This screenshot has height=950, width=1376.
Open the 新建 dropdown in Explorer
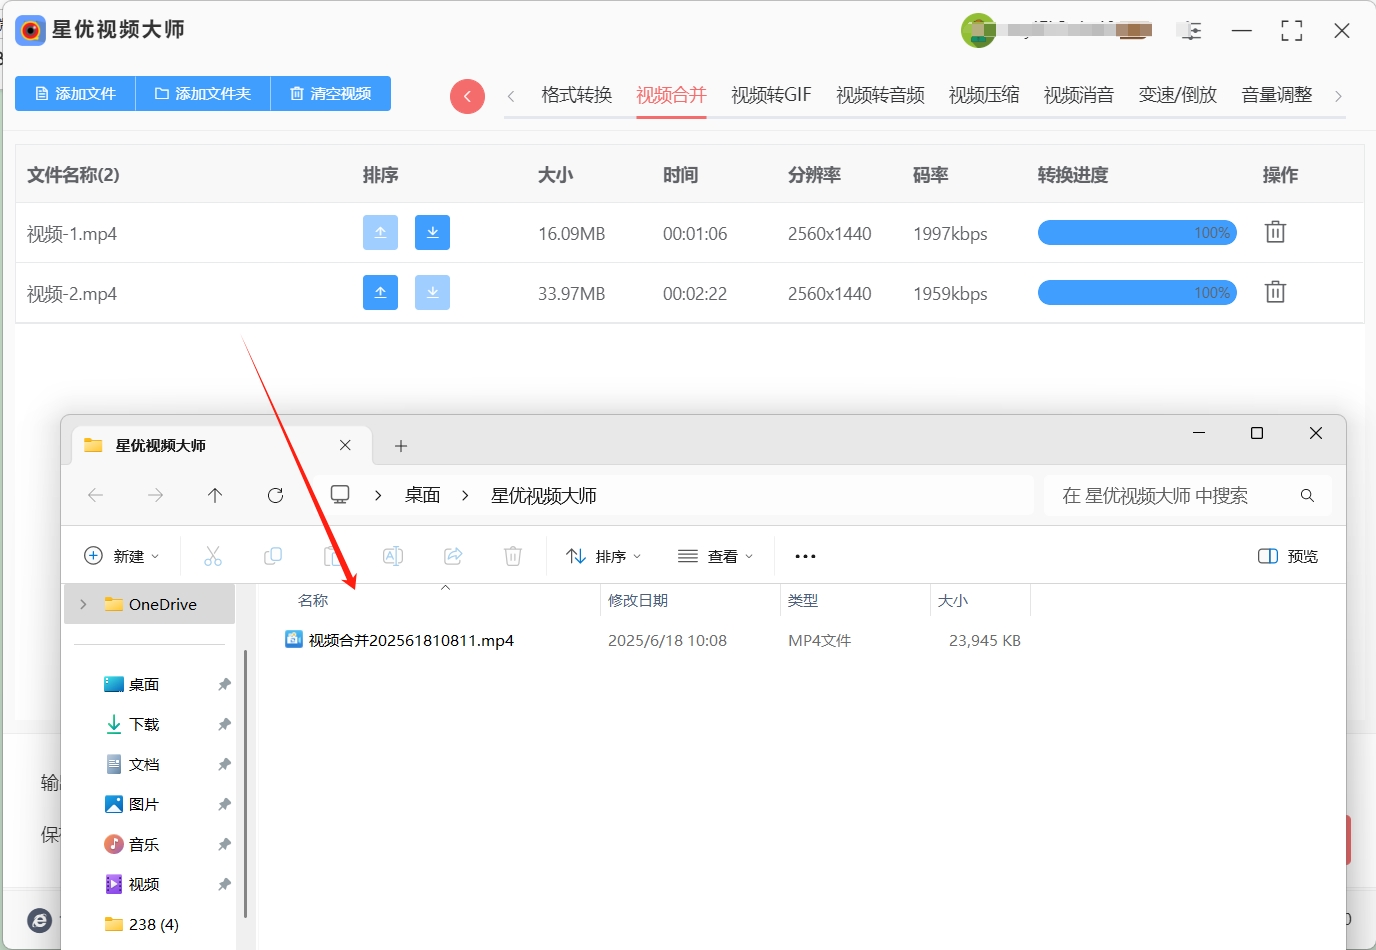[122, 556]
